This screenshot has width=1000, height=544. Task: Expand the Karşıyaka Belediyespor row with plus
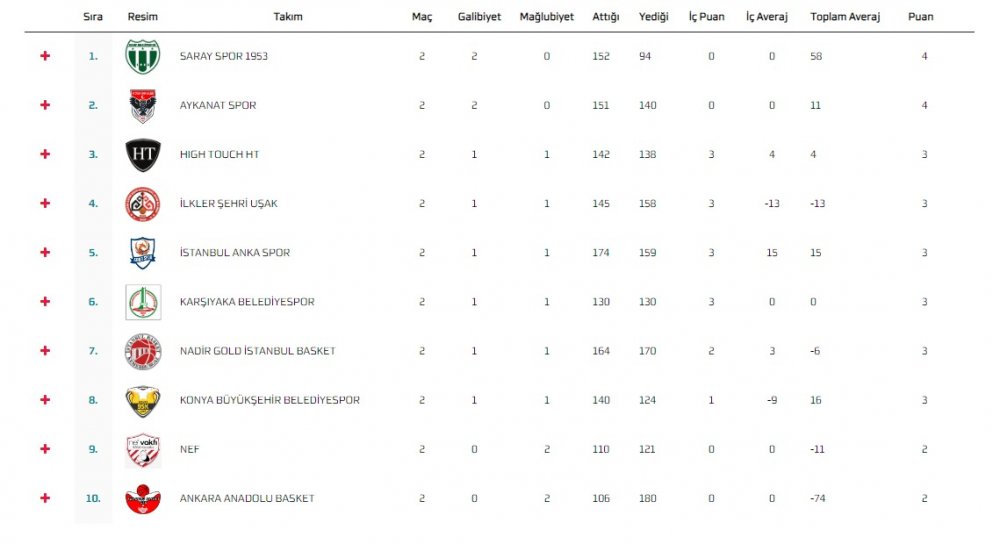(45, 301)
